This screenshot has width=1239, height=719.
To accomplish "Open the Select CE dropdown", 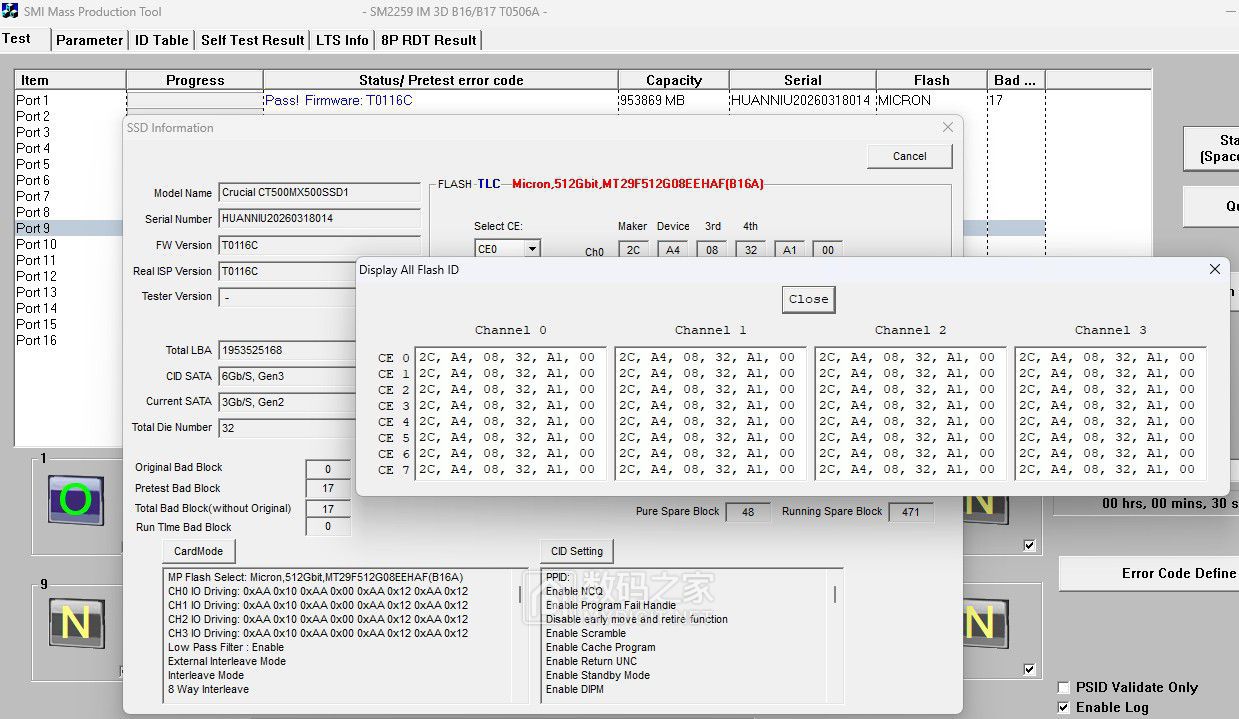I will [531, 249].
